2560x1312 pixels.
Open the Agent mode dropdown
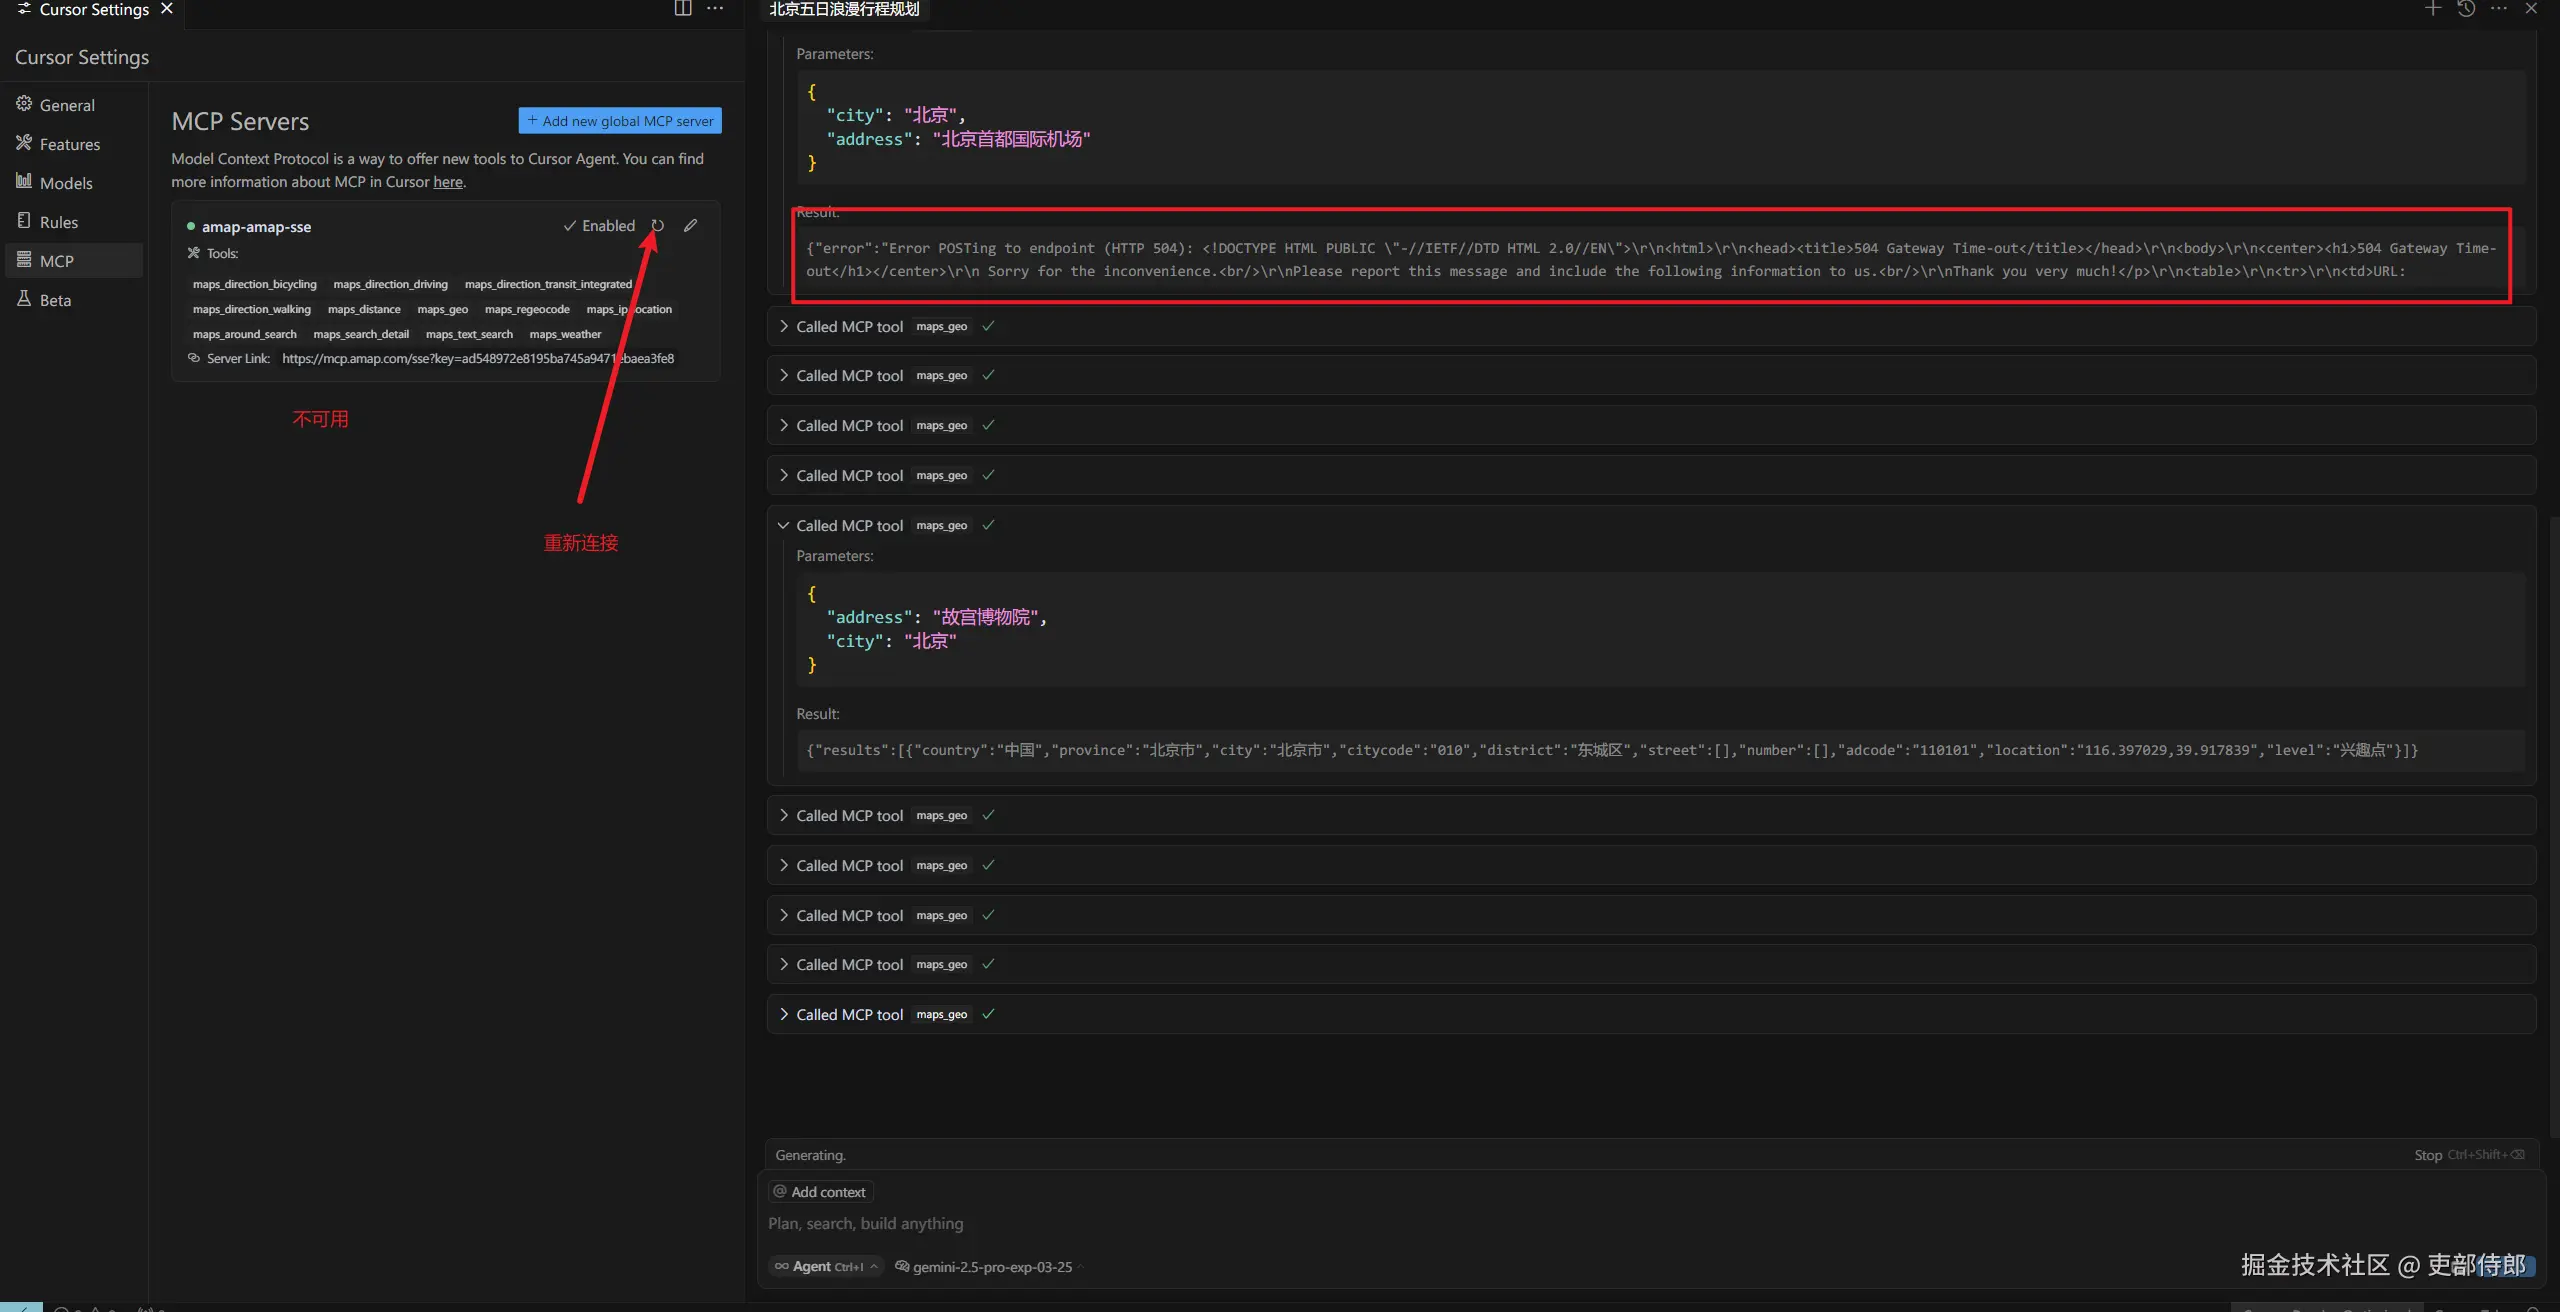[826, 1266]
